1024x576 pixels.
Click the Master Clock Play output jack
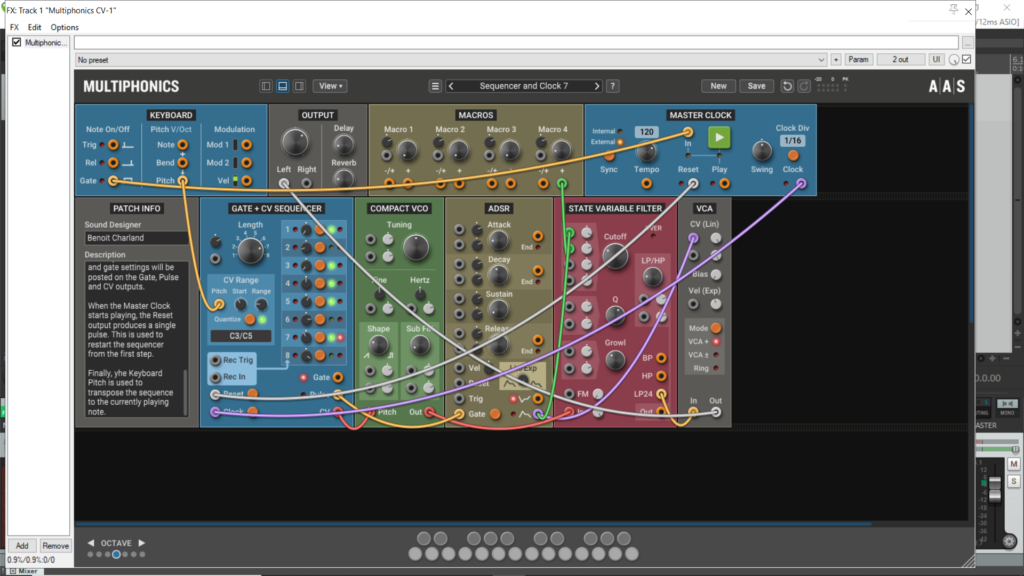724,184
